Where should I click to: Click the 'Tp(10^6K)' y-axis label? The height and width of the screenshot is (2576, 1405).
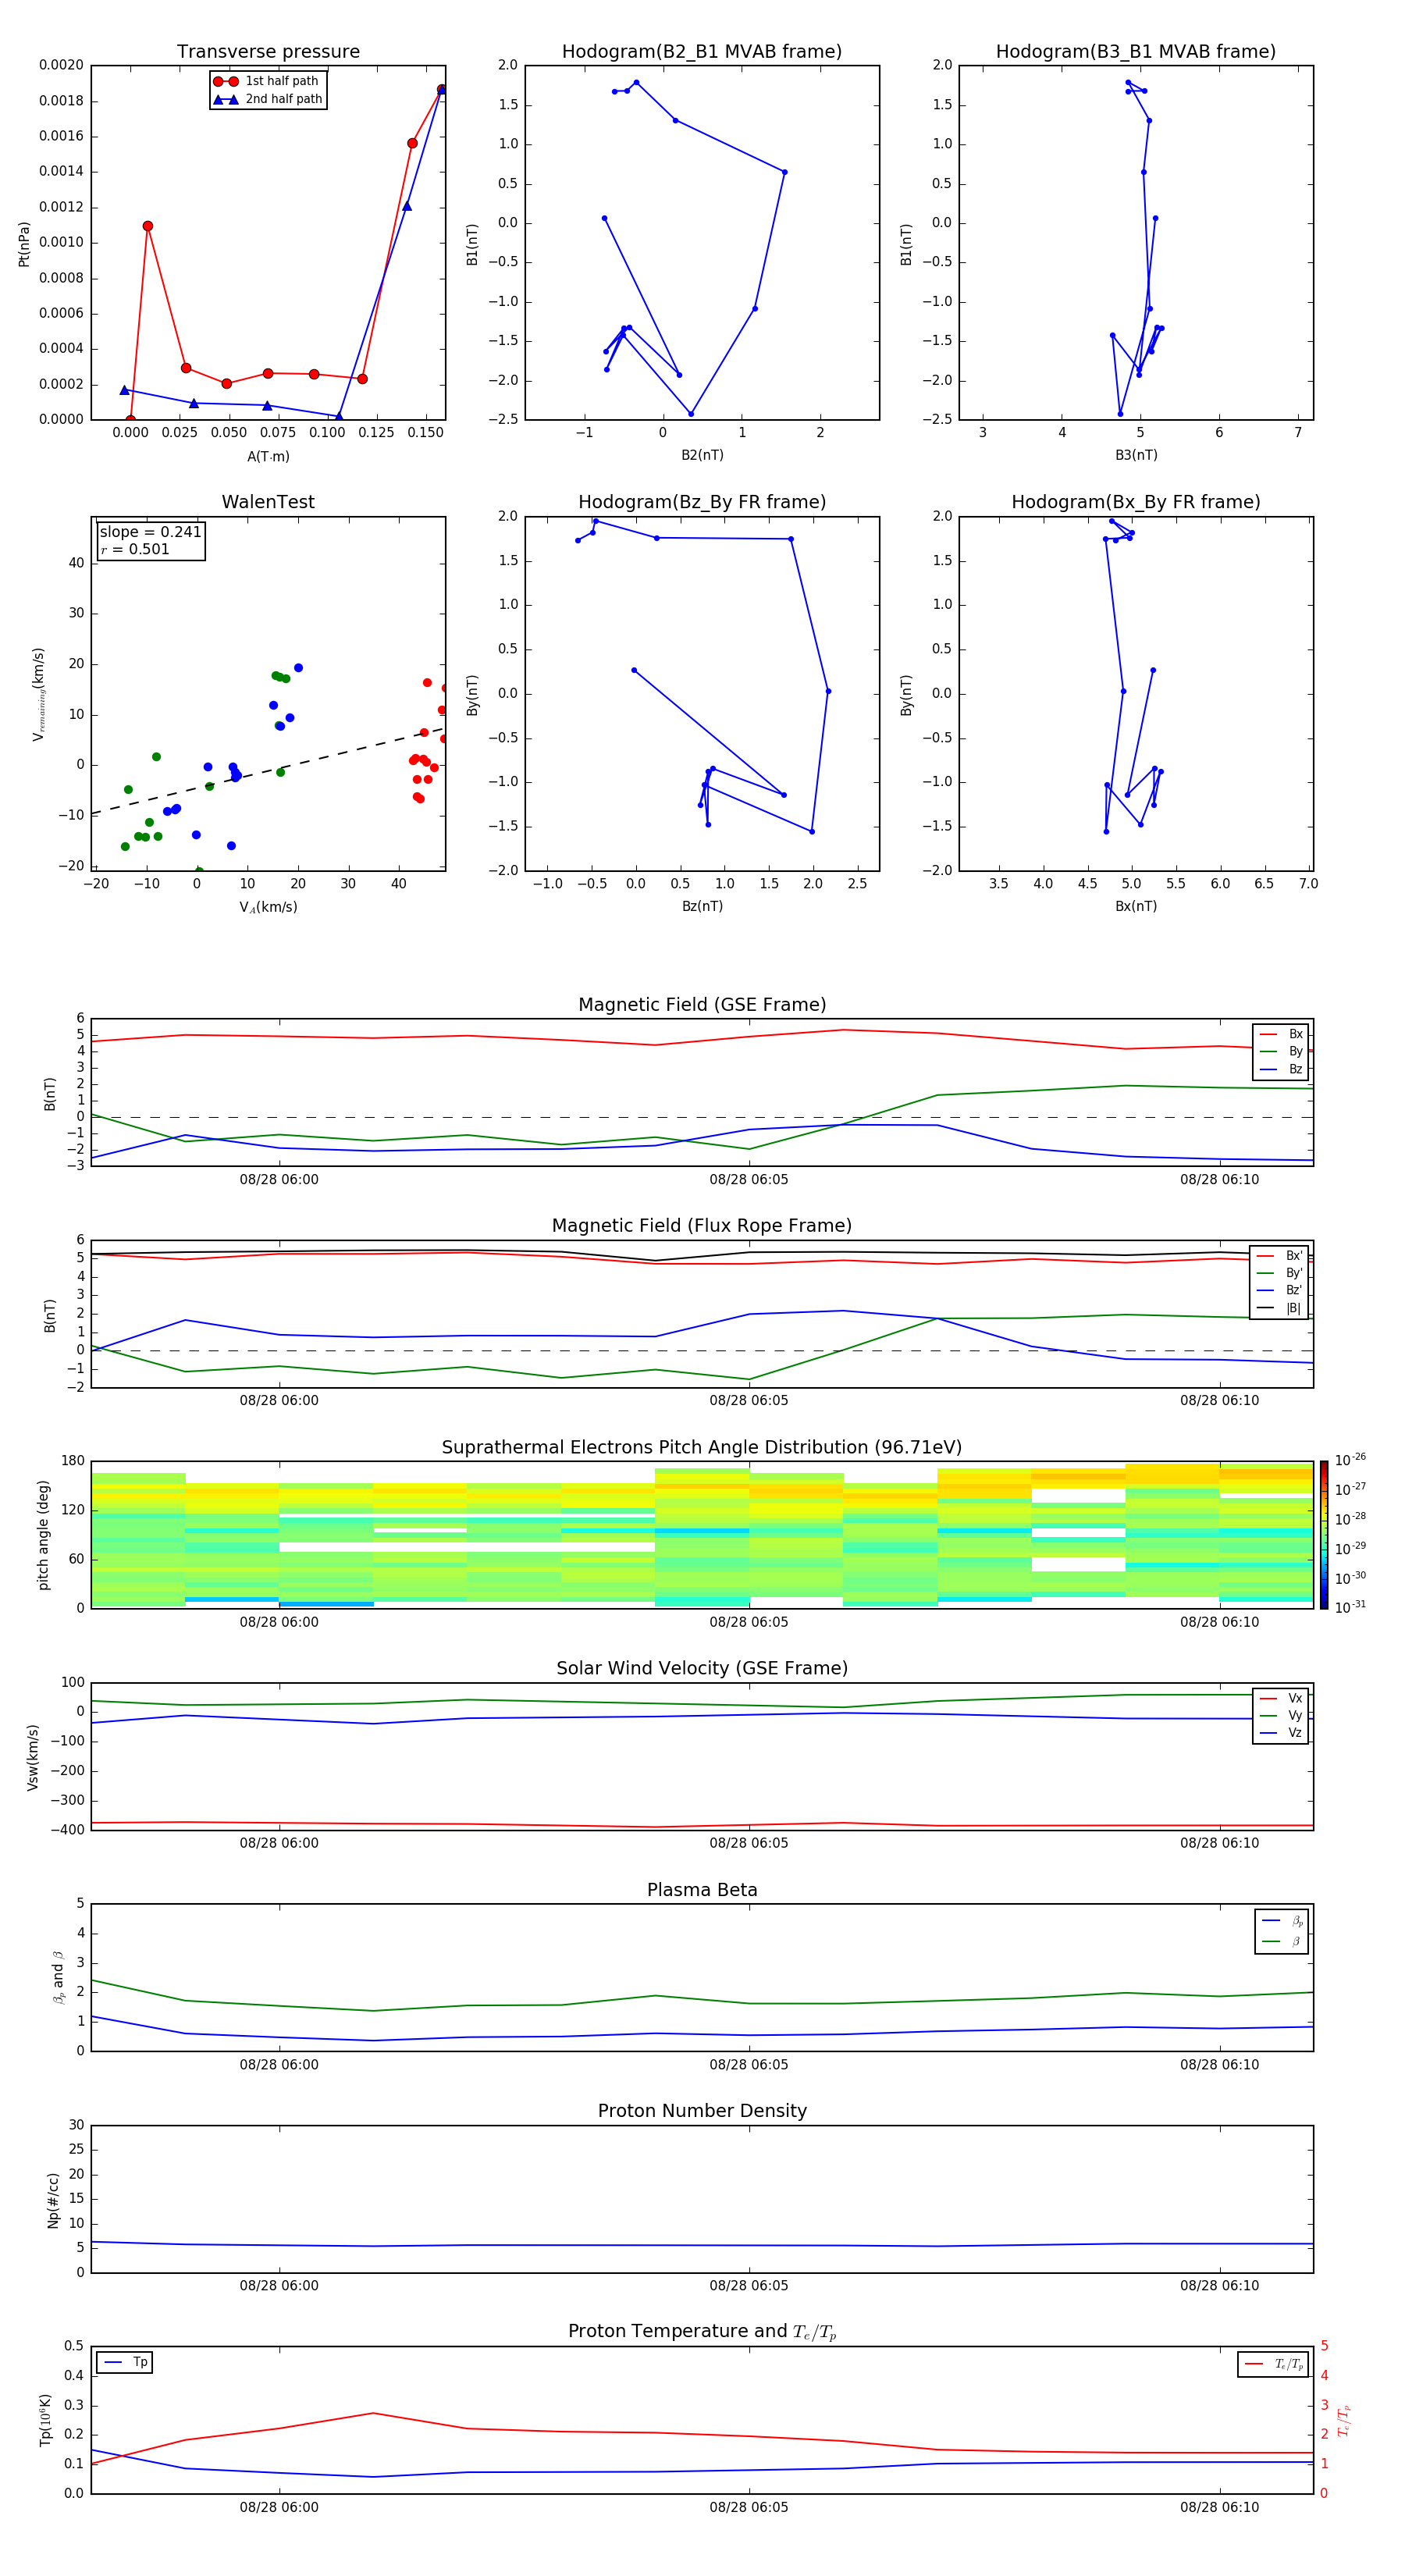pos(45,2421)
